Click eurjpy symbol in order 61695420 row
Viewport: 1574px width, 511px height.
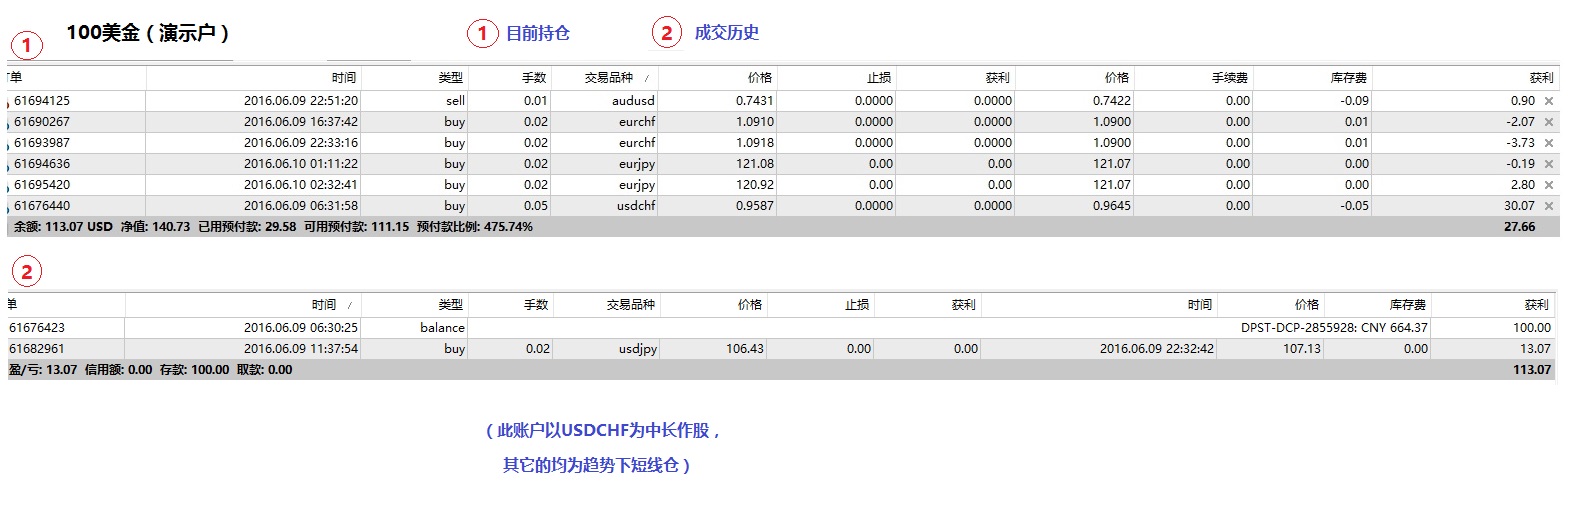click(x=637, y=185)
